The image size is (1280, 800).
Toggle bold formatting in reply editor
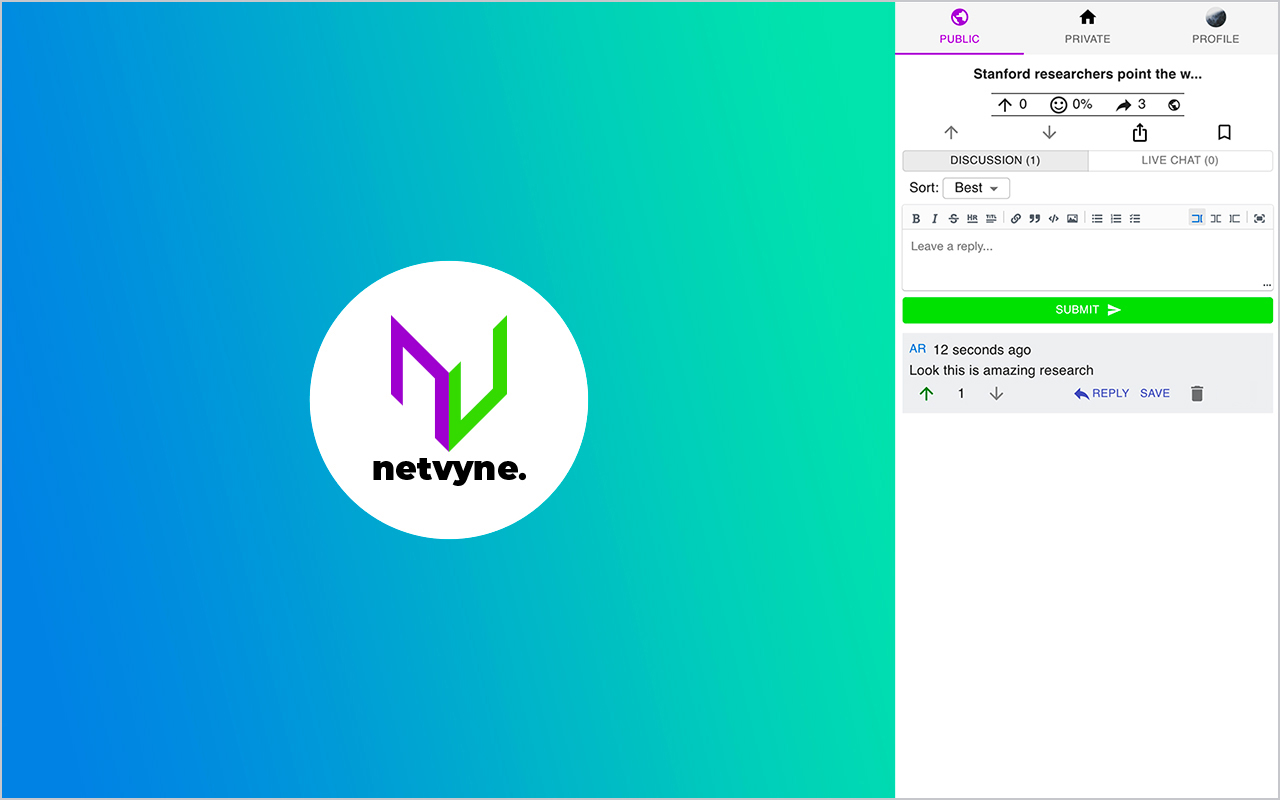click(916, 218)
